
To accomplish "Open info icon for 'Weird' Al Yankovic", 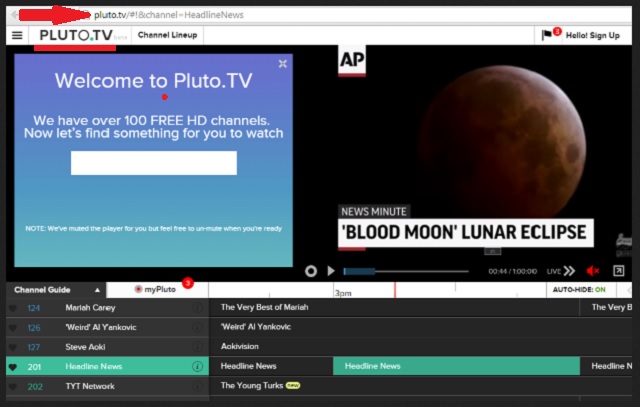I will click(197, 327).
